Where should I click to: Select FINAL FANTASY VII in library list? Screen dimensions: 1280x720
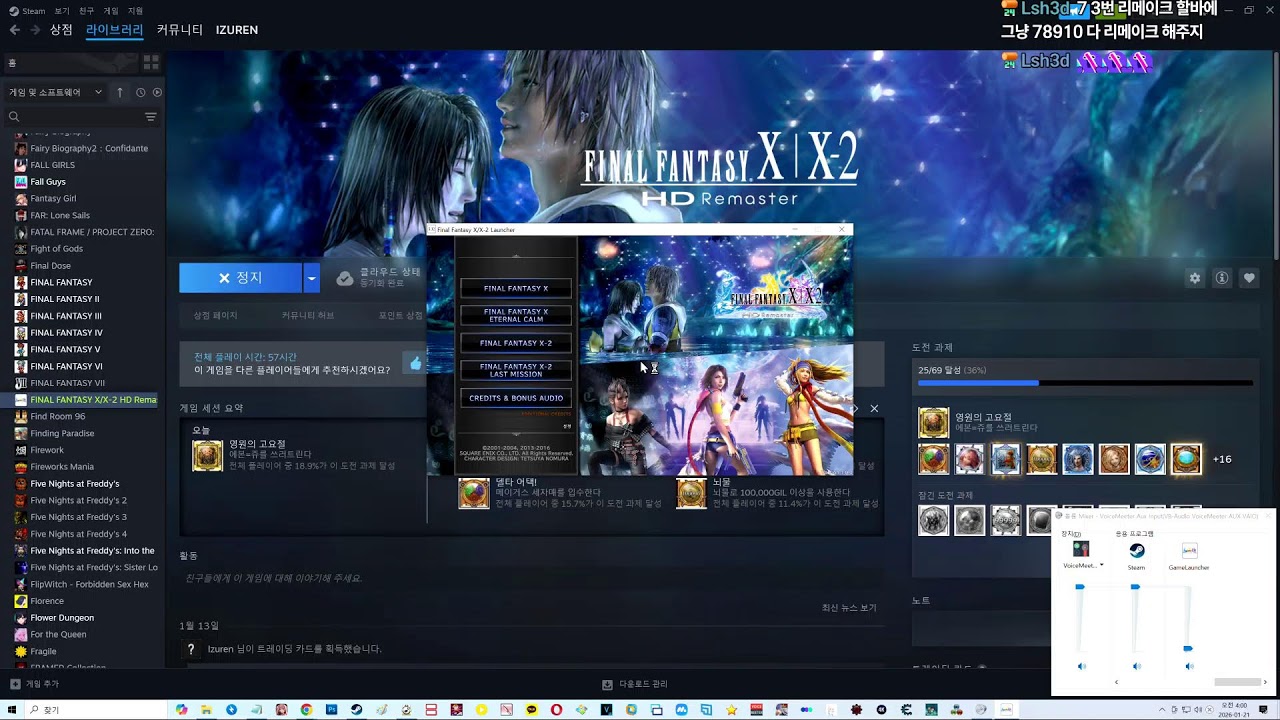67,383
